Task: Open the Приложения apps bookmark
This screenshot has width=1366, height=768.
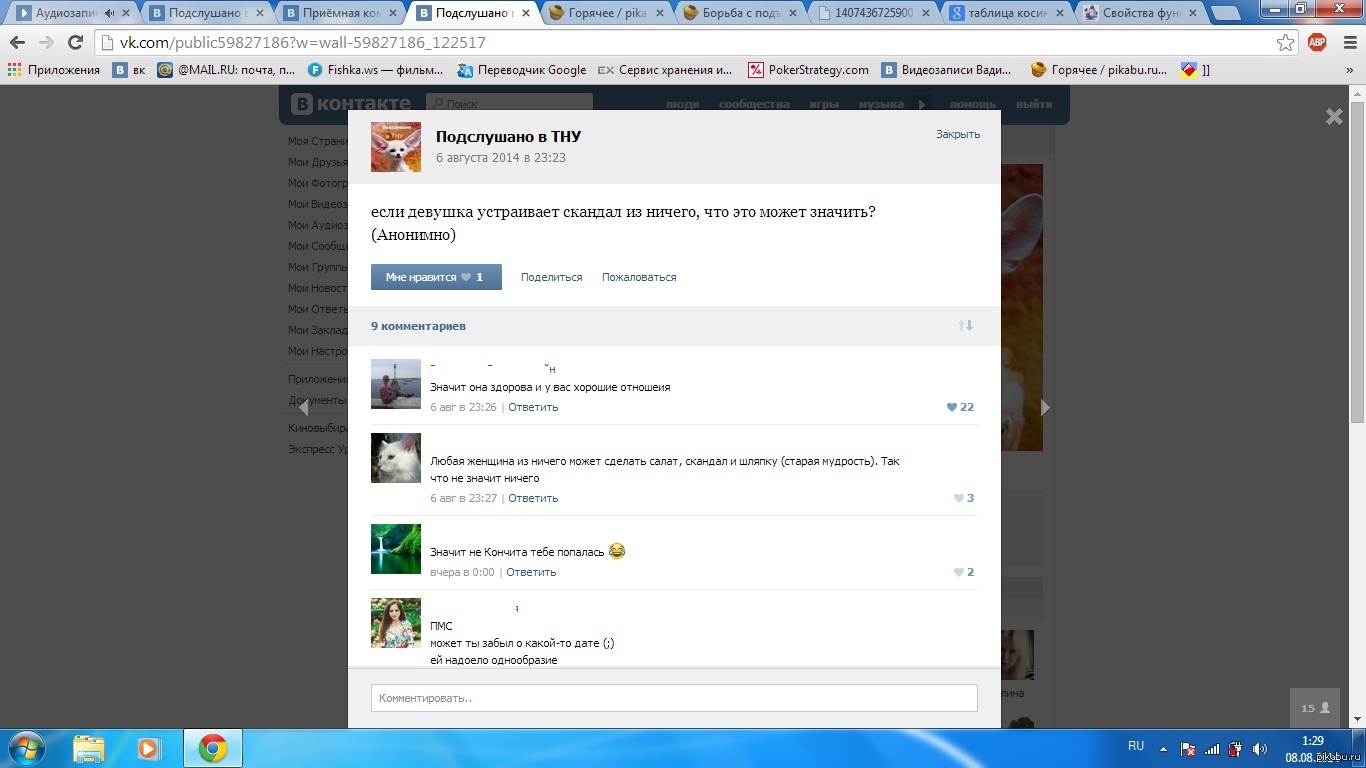Action: [54, 70]
